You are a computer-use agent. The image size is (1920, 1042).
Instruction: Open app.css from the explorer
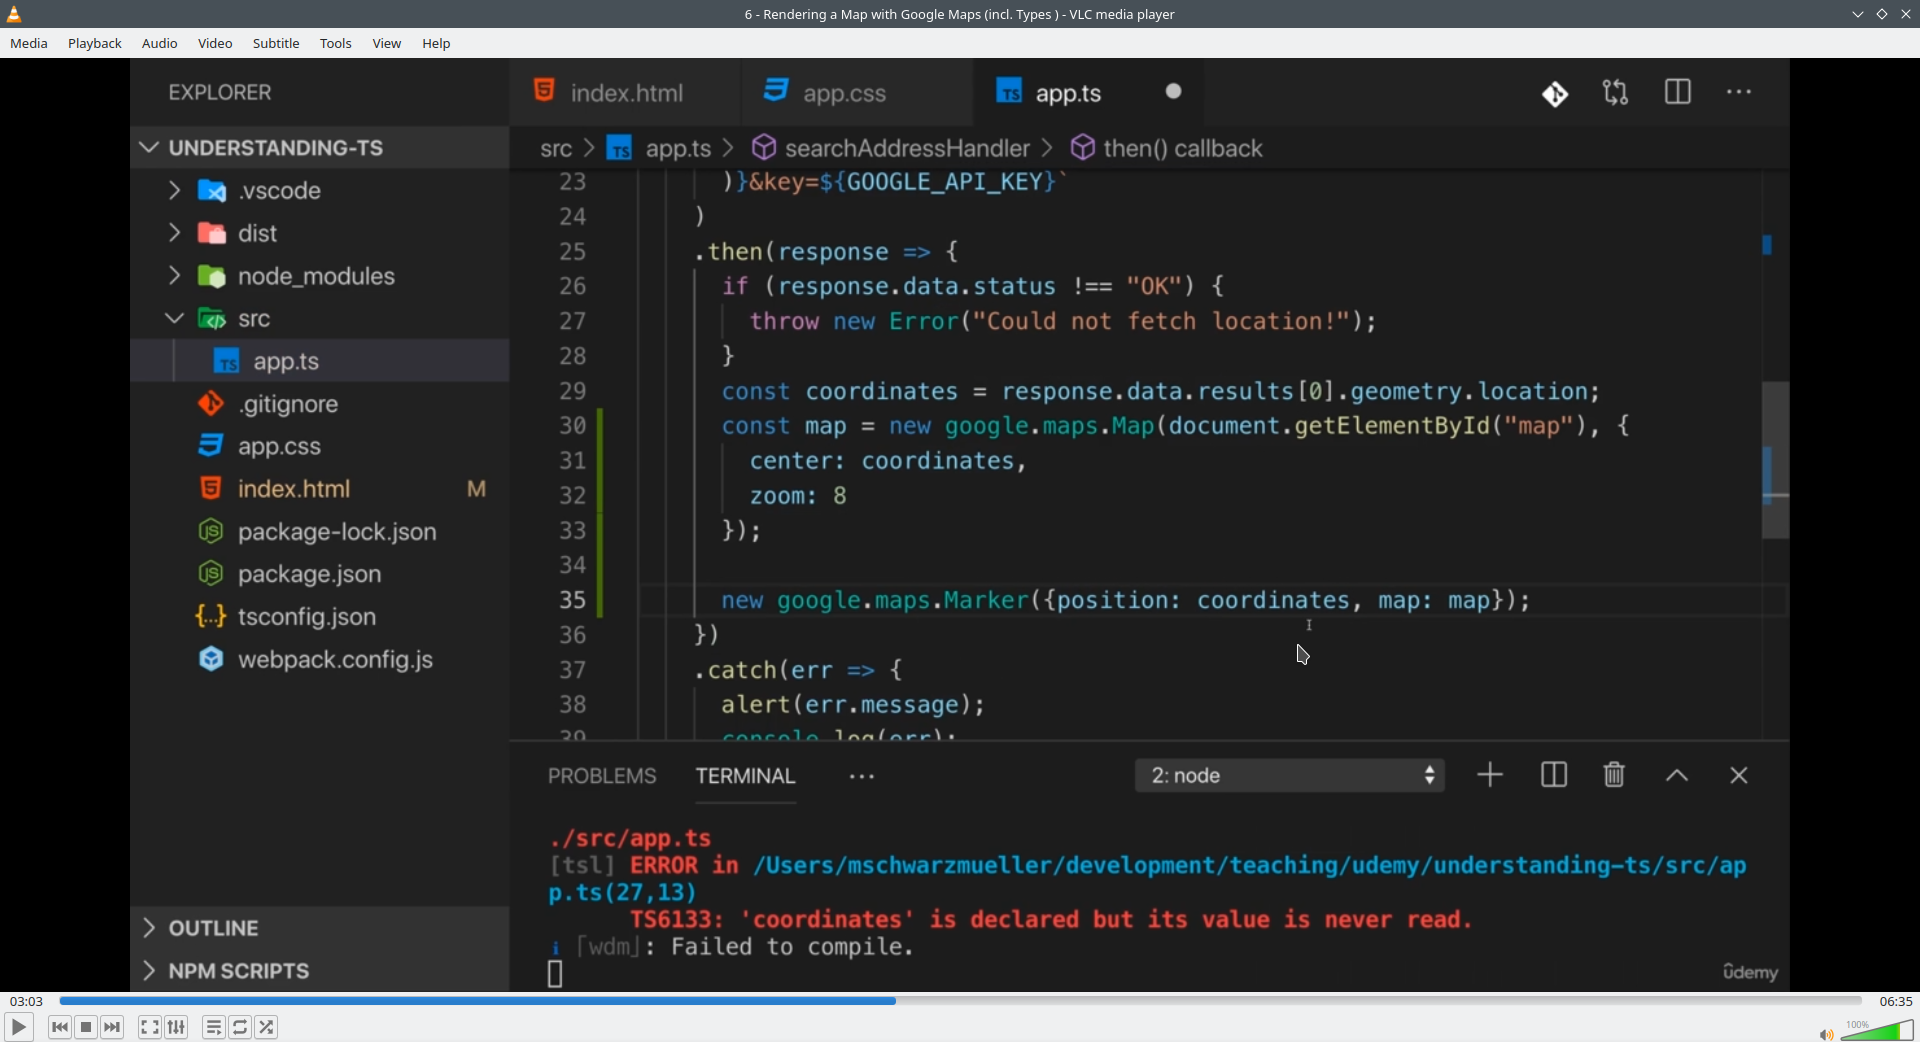point(320,446)
